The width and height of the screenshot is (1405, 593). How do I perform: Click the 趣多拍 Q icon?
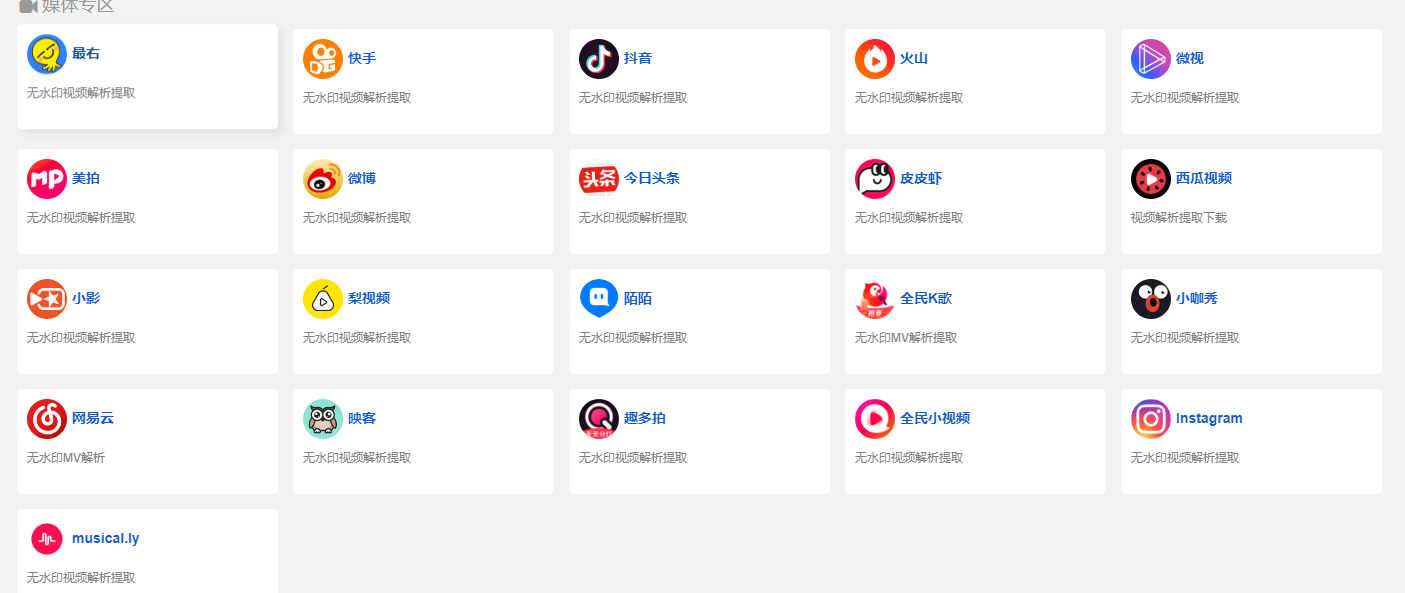599,419
